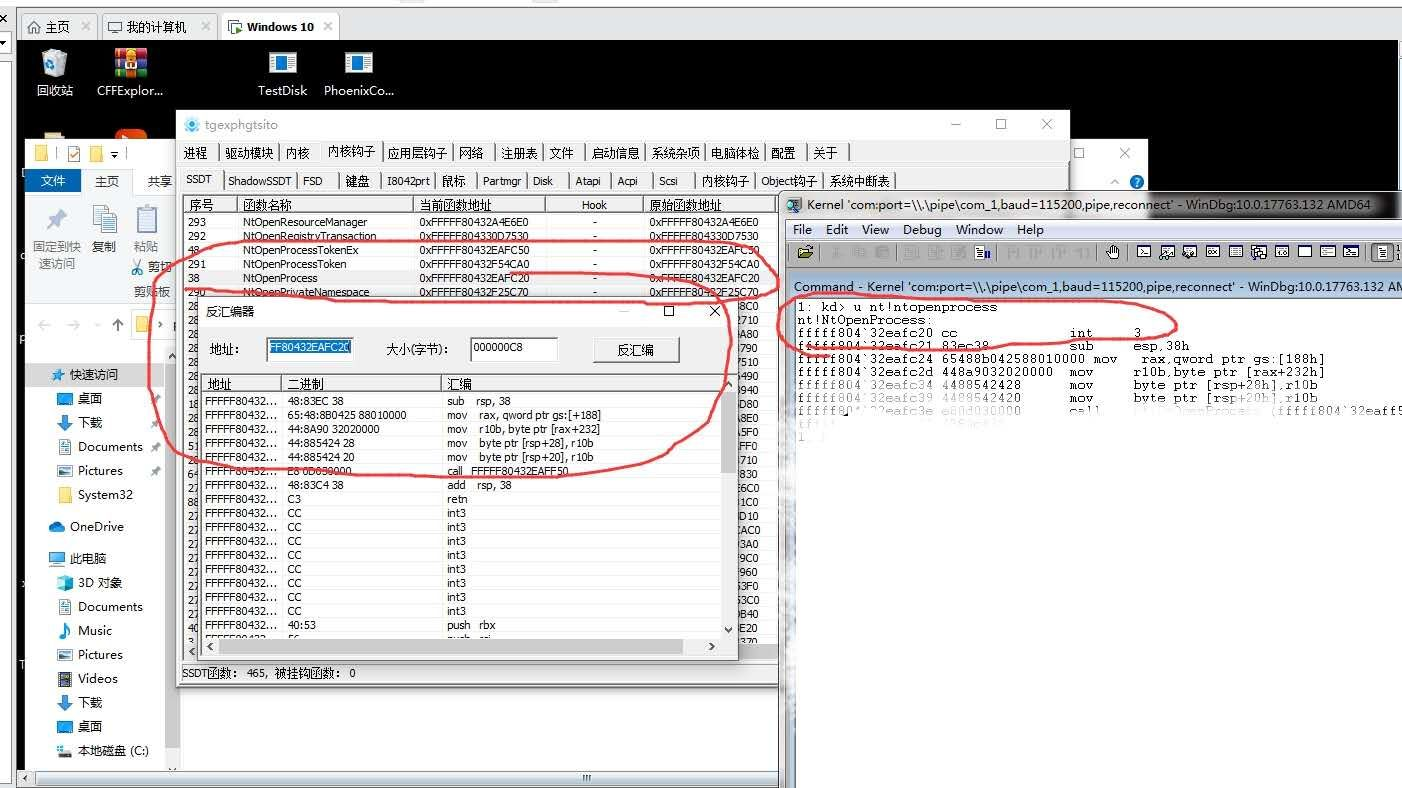The width and height of the screenshot is (1402, 788).
Task: Click WinDbg Break (hand) toolbar icon
Action: (1113, 252)
